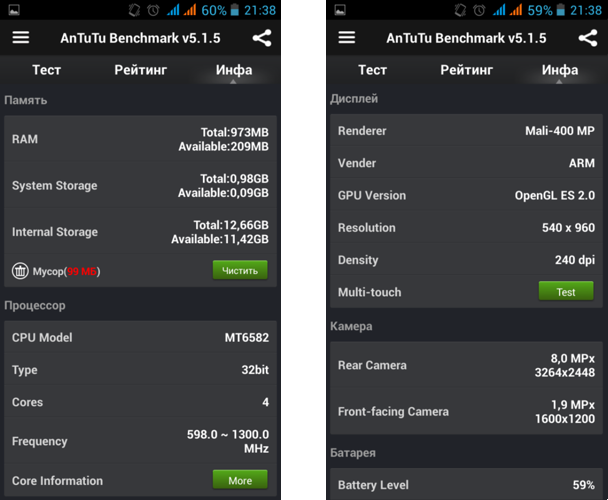Screen dimensions: 608x500
Task: Tap Камера section header
Action: [351, 326]
